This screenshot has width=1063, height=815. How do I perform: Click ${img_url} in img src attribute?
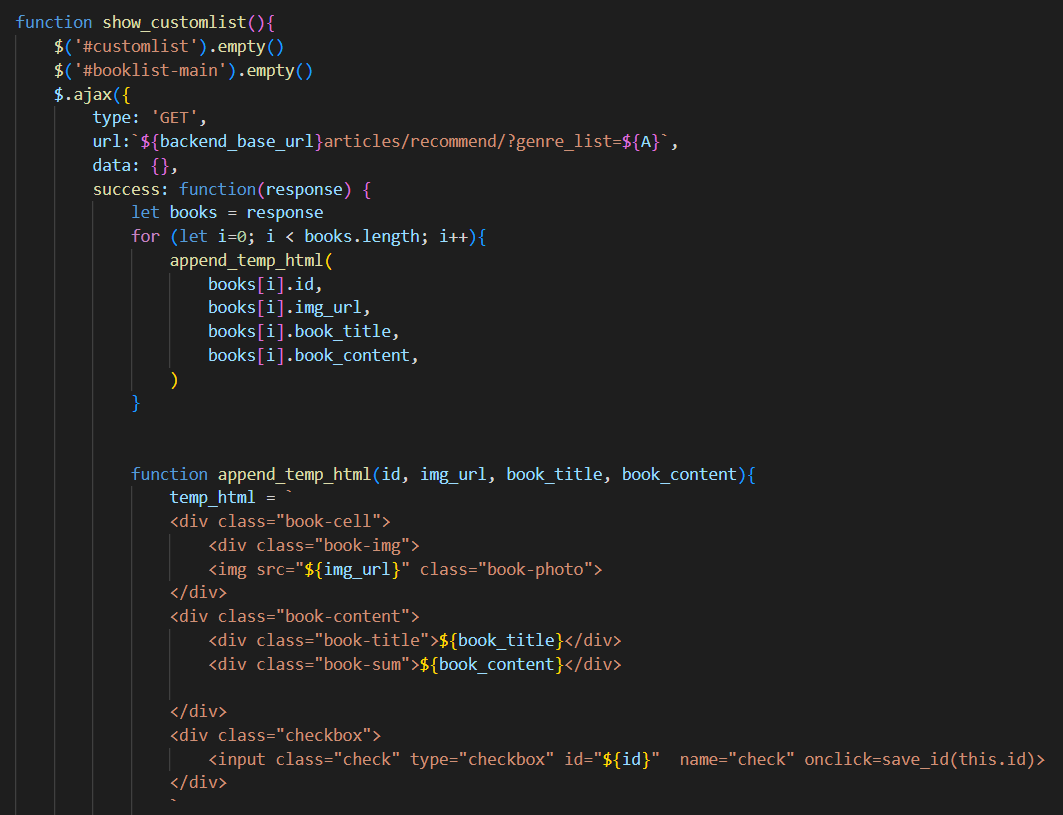coord(353,569)
